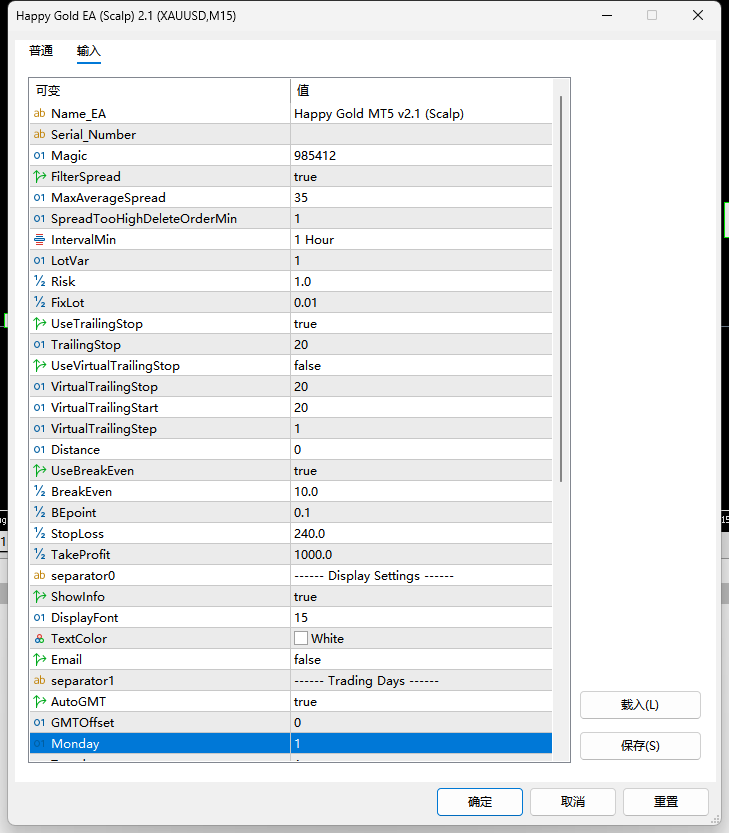The height and width of the screenshot is (833, 729).
Task: Click the 值 column header
Action: 421,90
